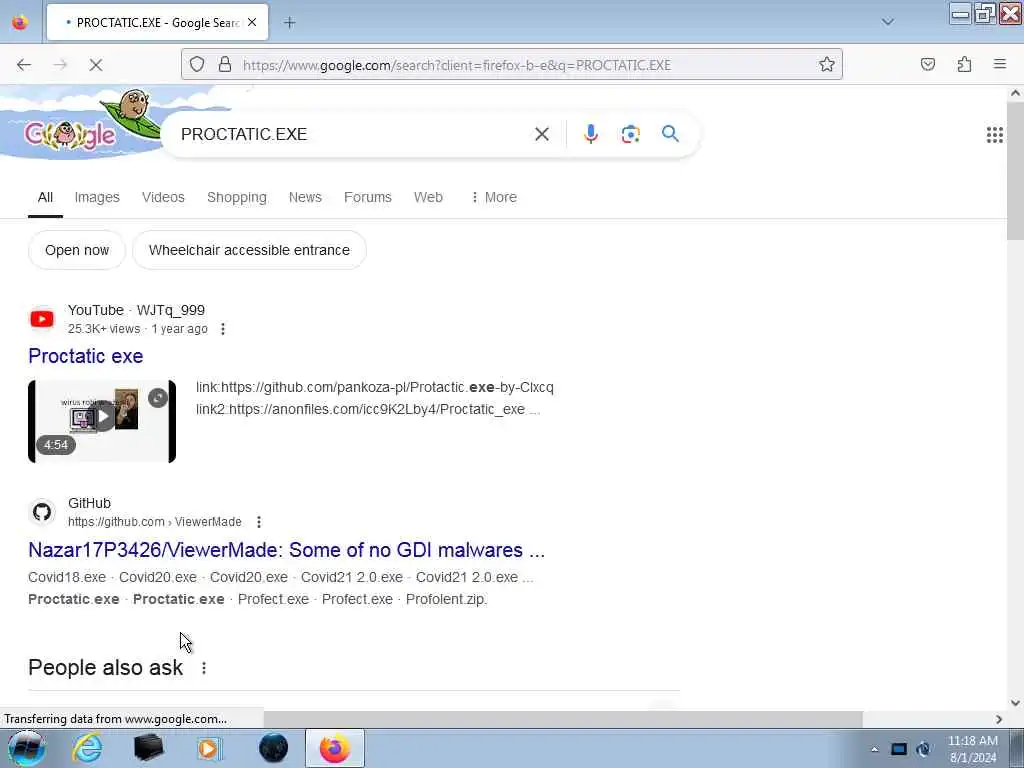Switch to the Web tab
Viewport: 1024px width, 768px height.
coord(428,197)
